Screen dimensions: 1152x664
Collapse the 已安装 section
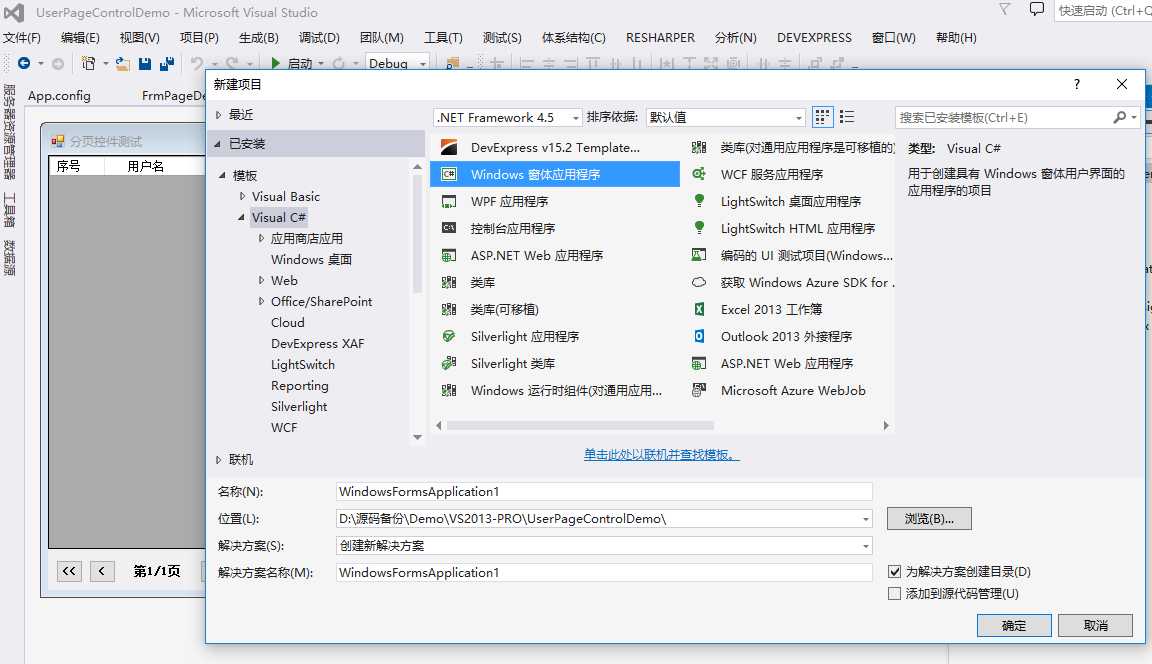coord(217,144)
